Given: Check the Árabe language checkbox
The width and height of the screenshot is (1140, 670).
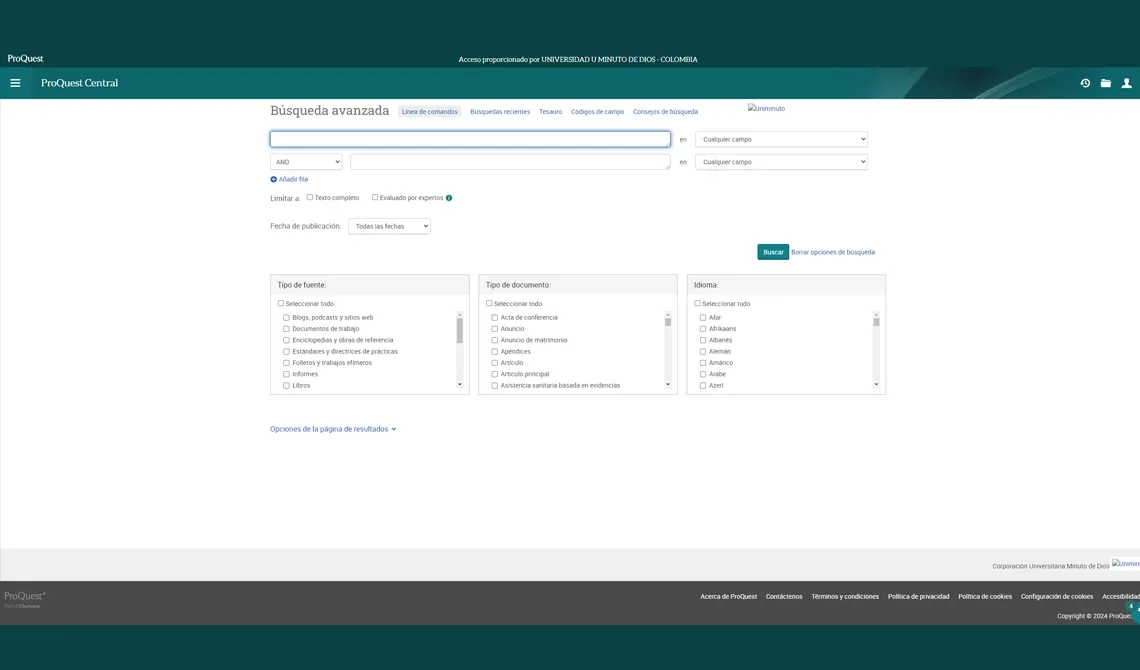Looking at the screenshot, I should coord(703,374).
